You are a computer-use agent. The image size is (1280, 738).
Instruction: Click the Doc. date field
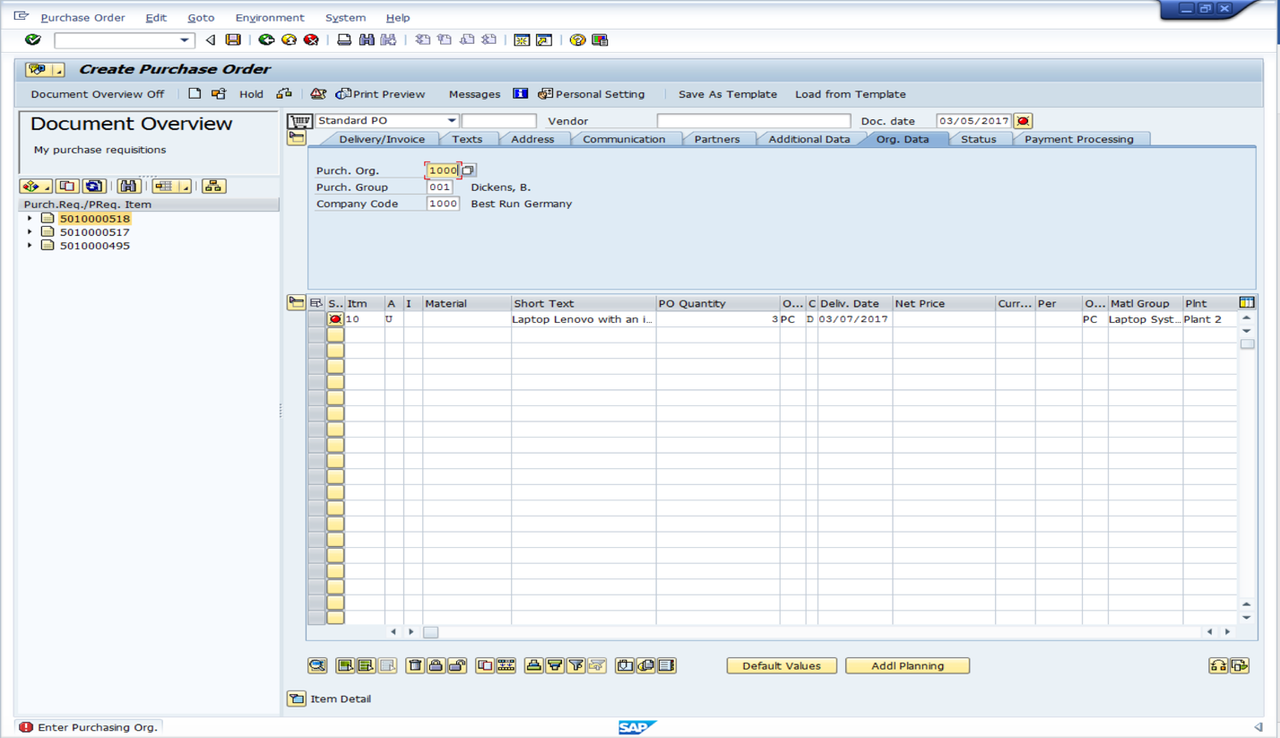tap(974, 121)
